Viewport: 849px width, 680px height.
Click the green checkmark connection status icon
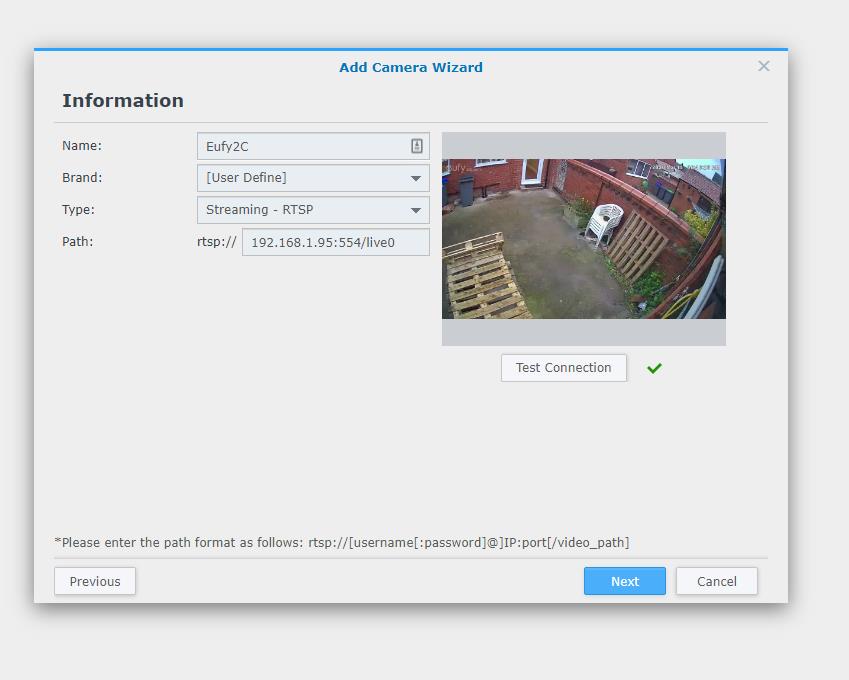[x=654, y=368]
